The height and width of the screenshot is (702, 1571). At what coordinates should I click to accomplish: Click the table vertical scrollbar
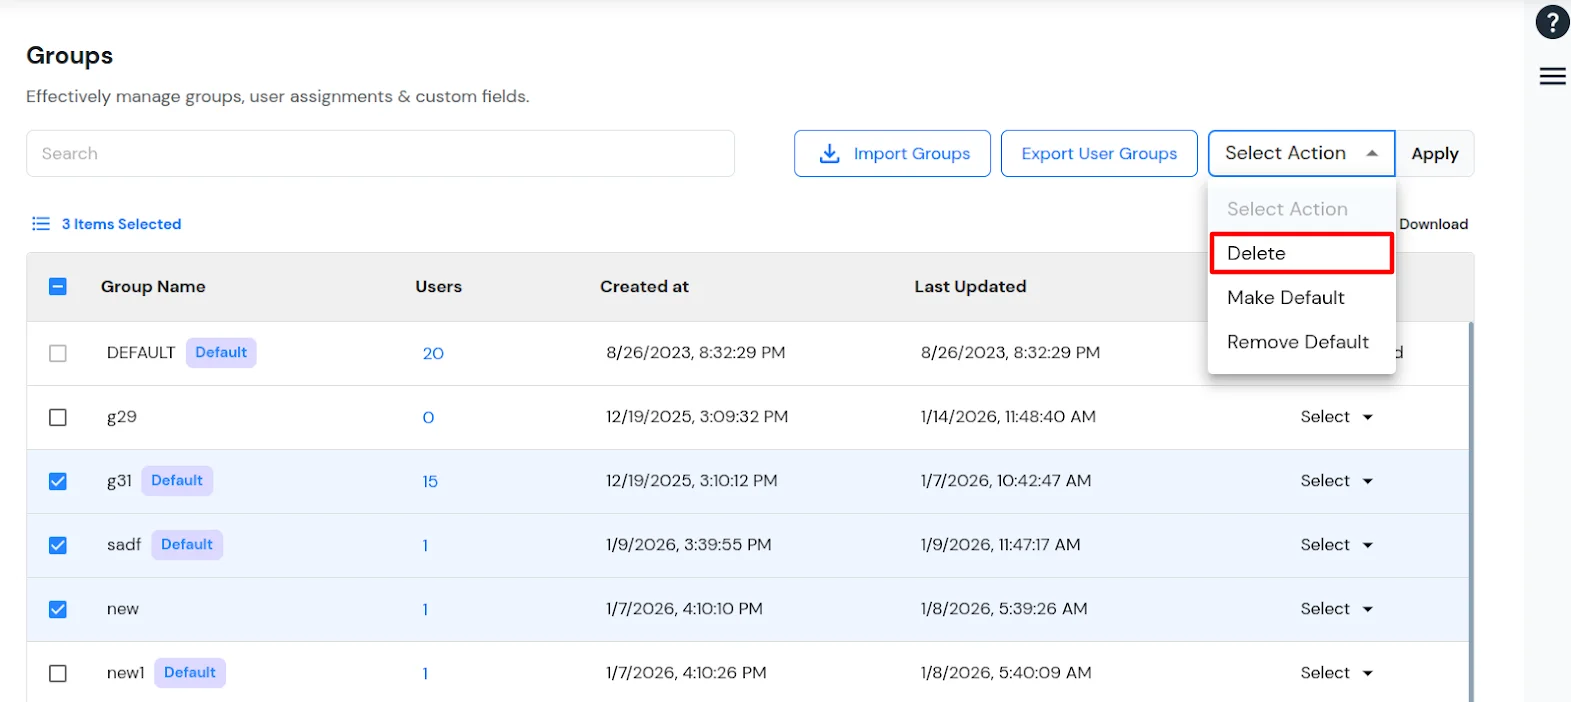(1470, 510)
